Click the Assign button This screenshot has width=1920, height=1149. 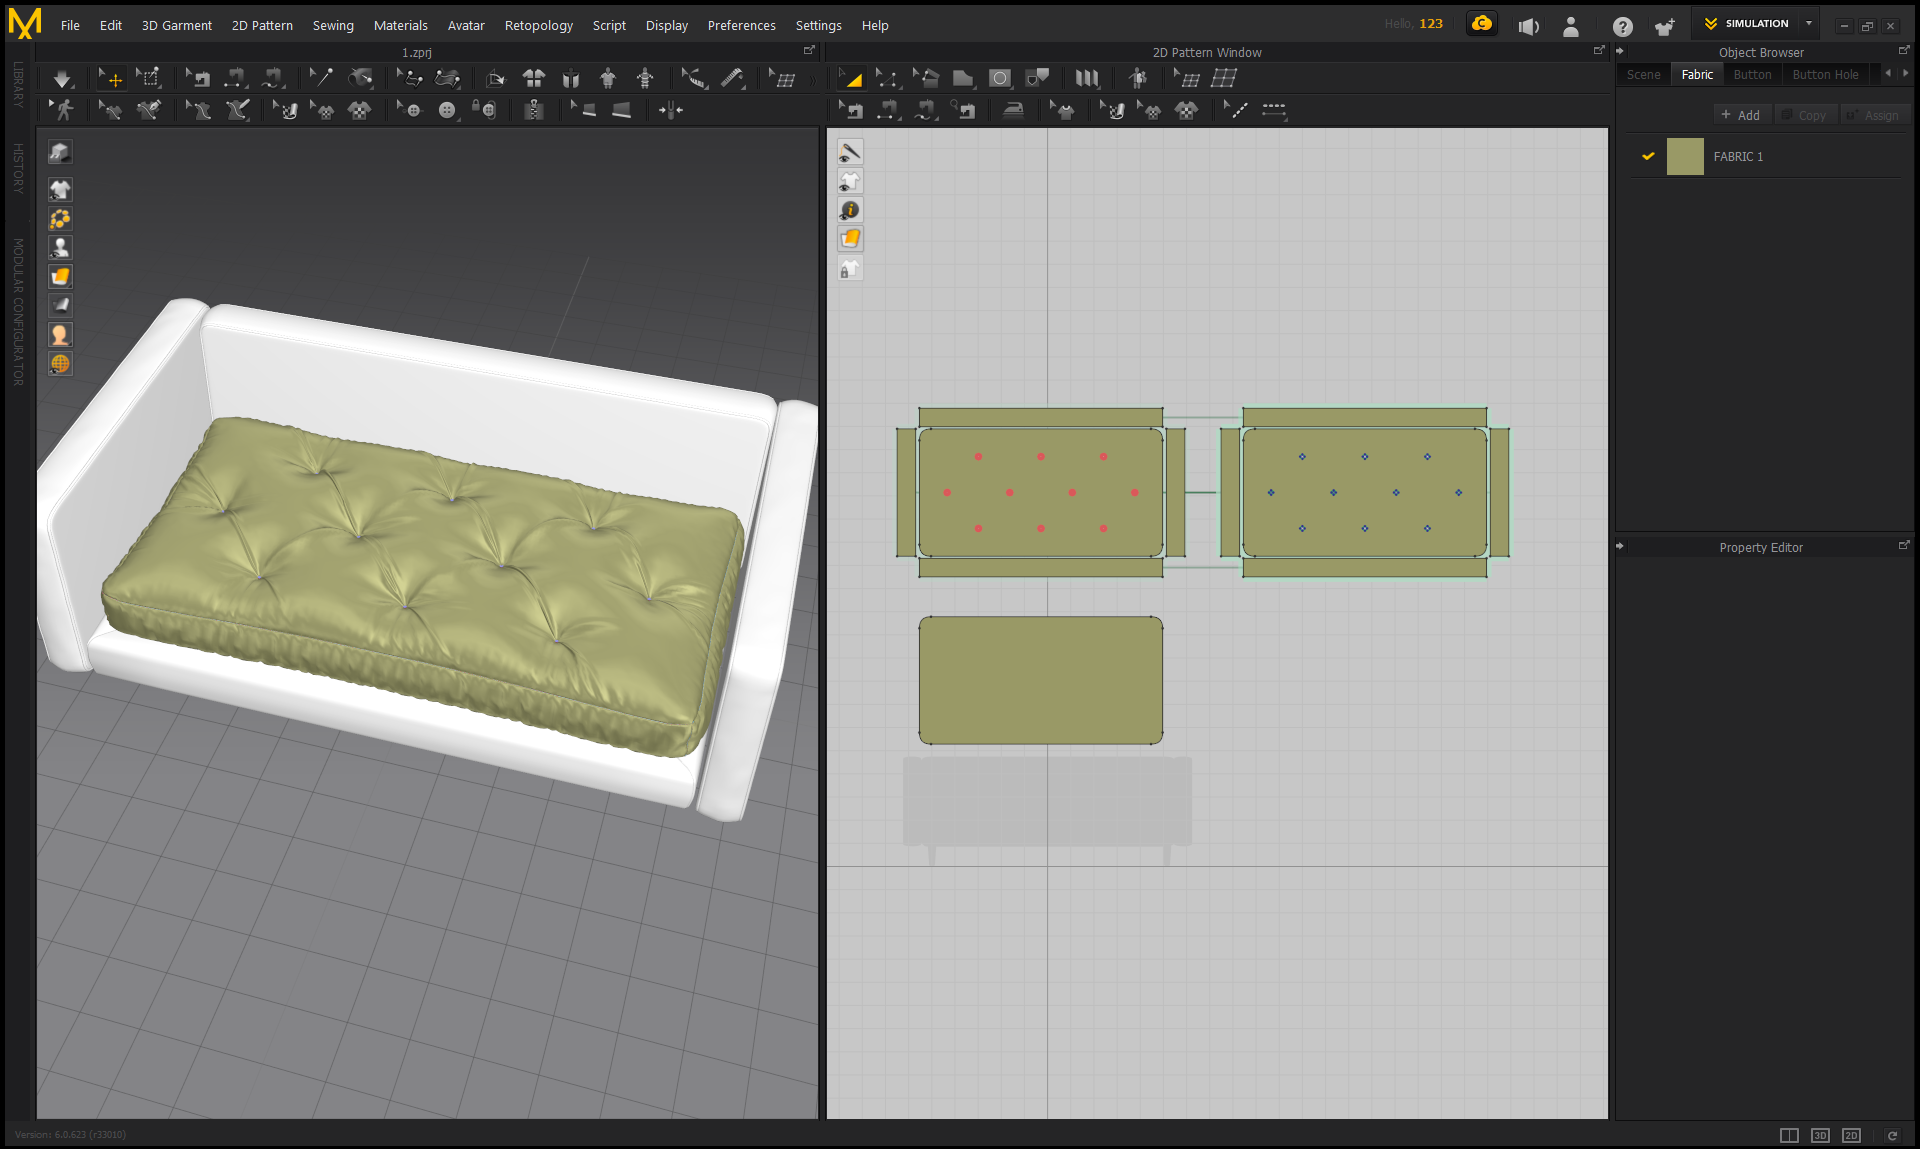click(x=1875, y=115)
